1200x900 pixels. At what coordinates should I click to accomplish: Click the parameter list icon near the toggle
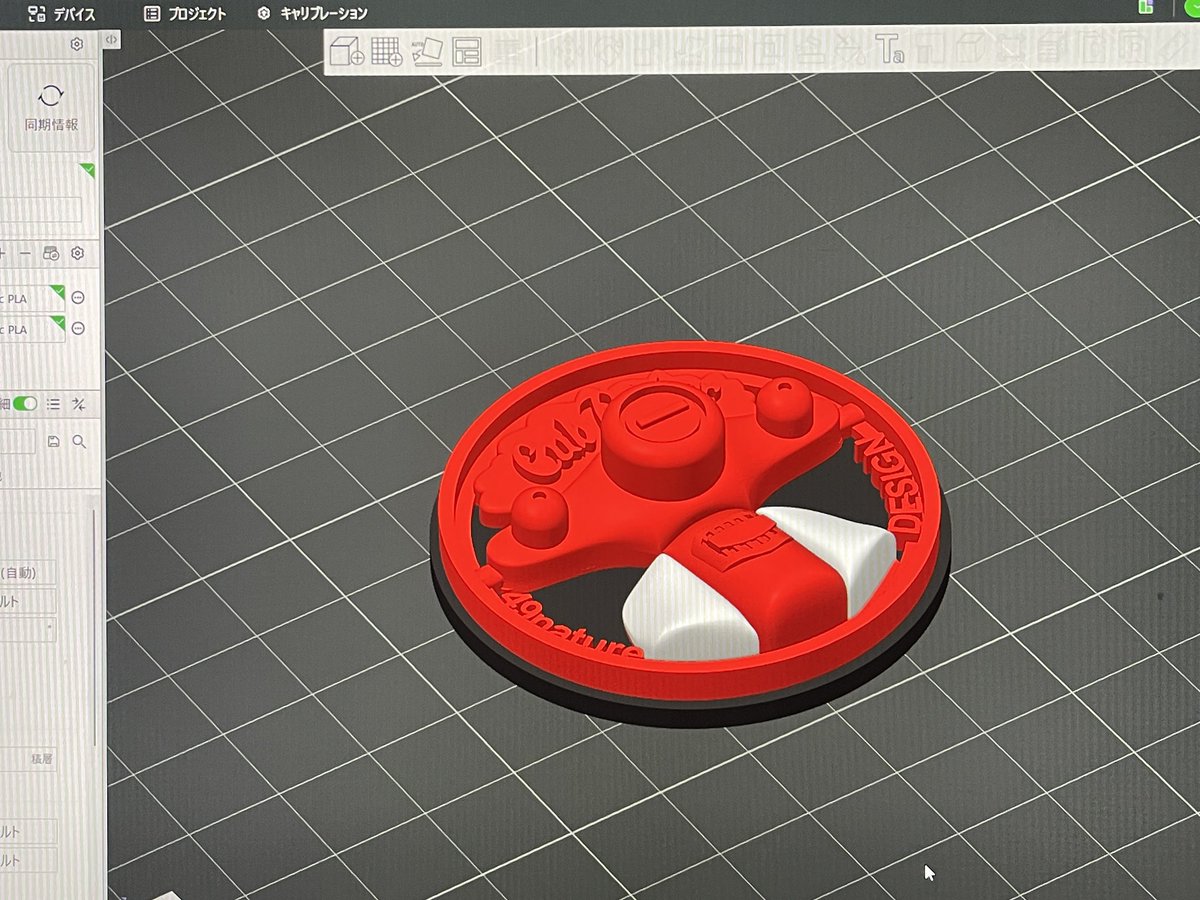click(55, 405)
